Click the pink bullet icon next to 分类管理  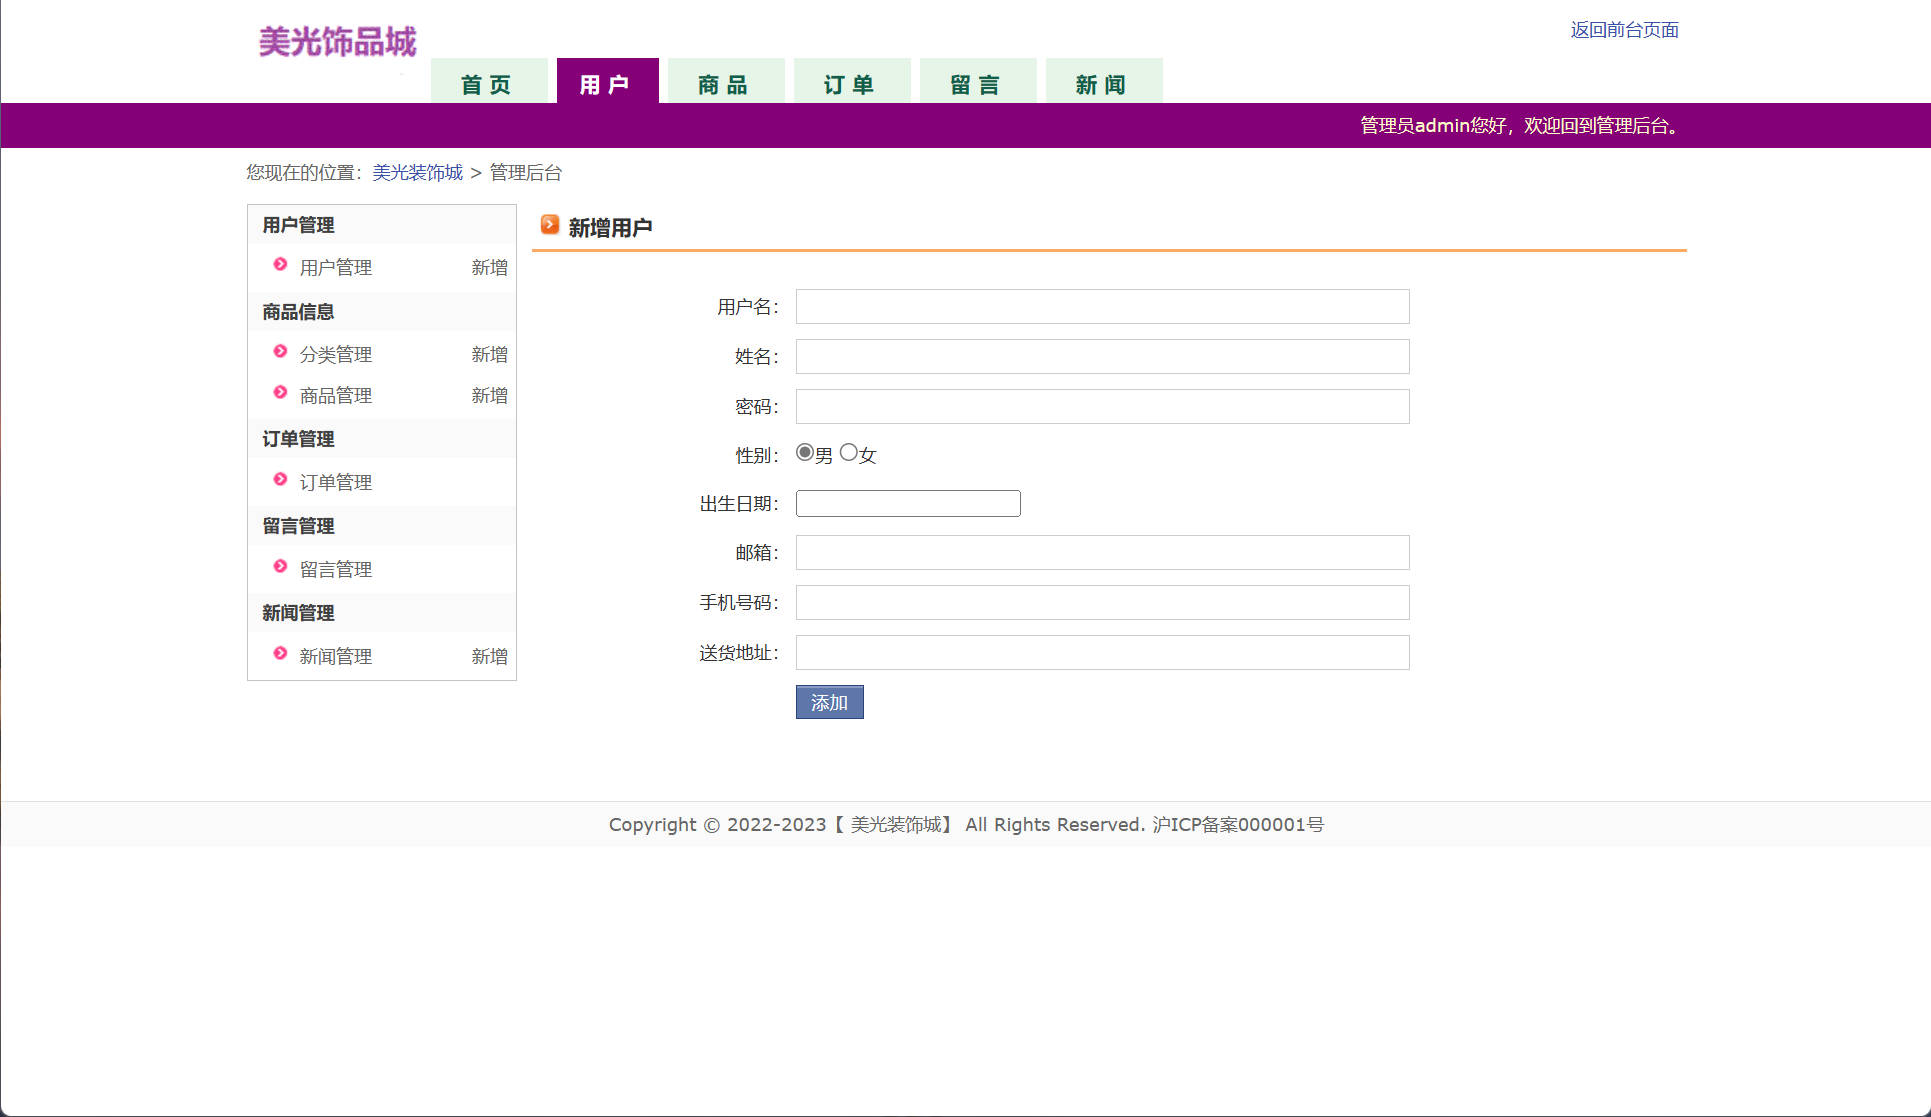pyautogui.click(x=280, y=352)
